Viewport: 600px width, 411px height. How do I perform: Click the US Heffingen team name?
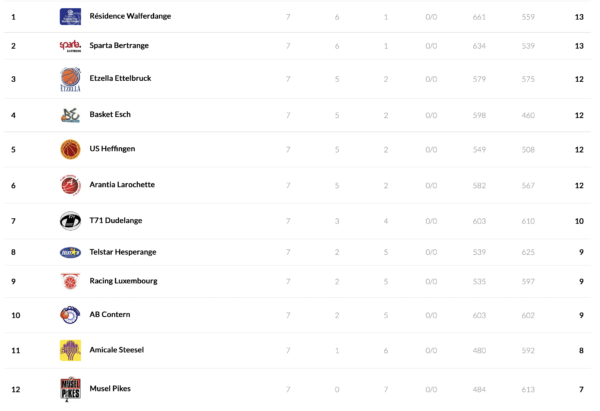(112, 149)
